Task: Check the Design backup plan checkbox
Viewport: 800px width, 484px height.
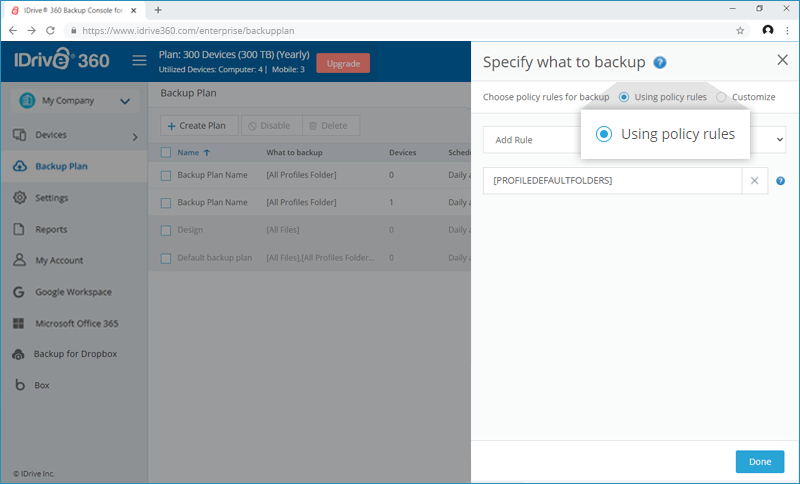Action: [166, 231]
